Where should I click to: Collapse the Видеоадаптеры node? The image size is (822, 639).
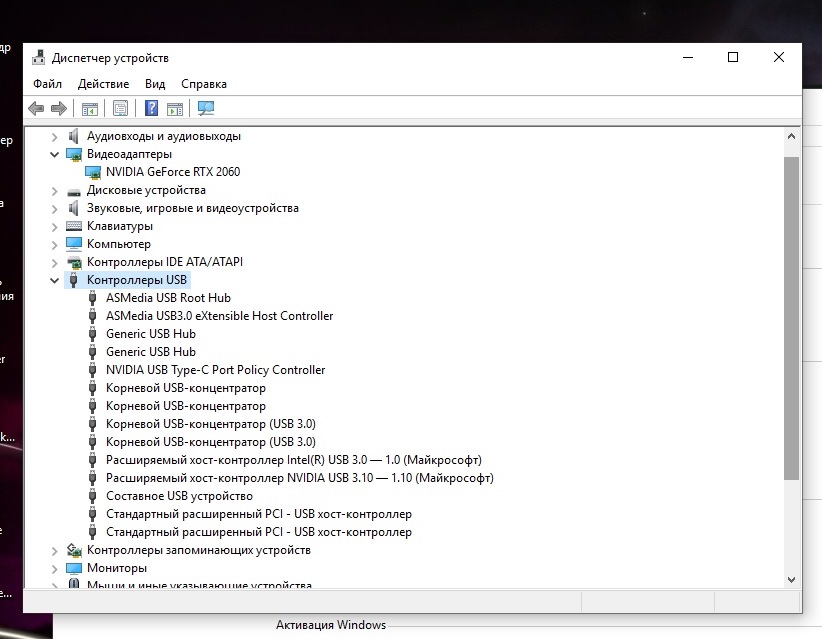pos(55,154)
